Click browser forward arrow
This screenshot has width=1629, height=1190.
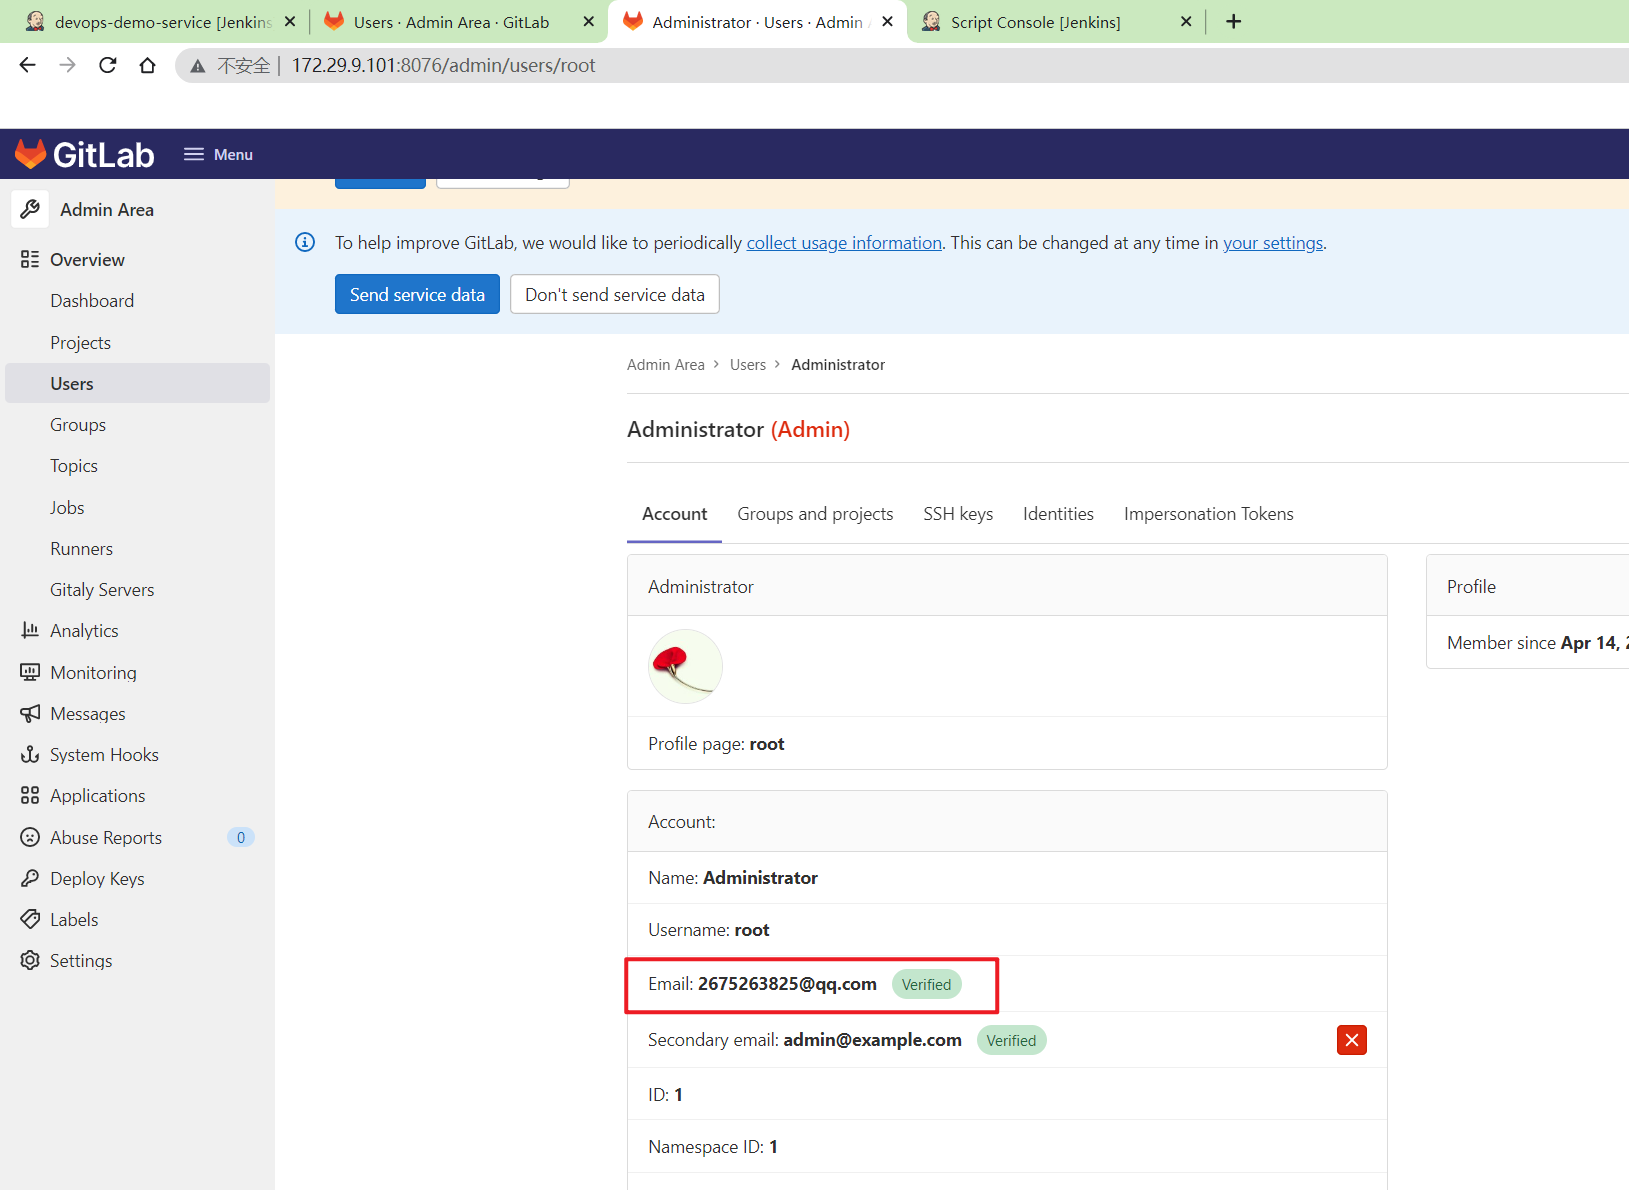pyautogui.click(x=67, y=65)
